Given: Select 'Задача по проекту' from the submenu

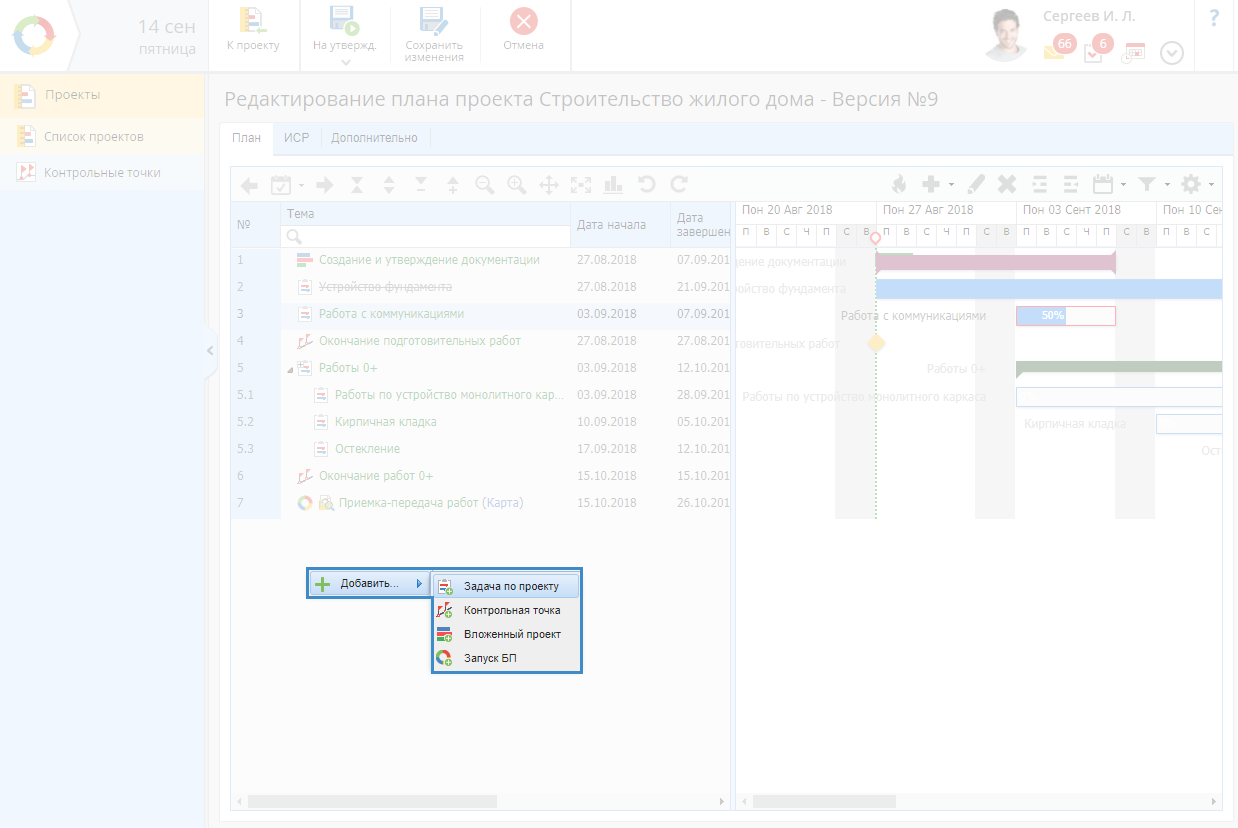Looking at the screenshot, I should [x=510, y=586].
